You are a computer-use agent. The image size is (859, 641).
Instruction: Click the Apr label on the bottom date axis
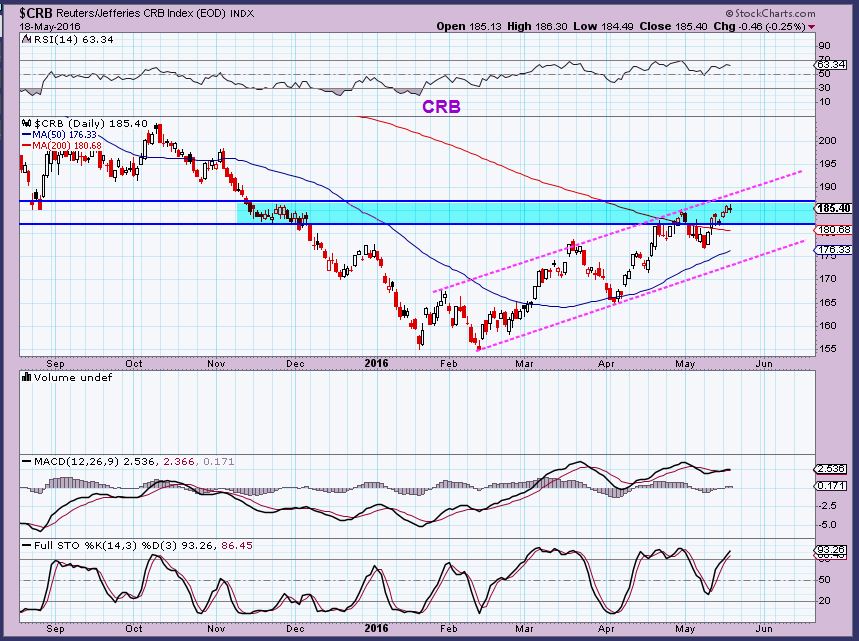[606, 628]
